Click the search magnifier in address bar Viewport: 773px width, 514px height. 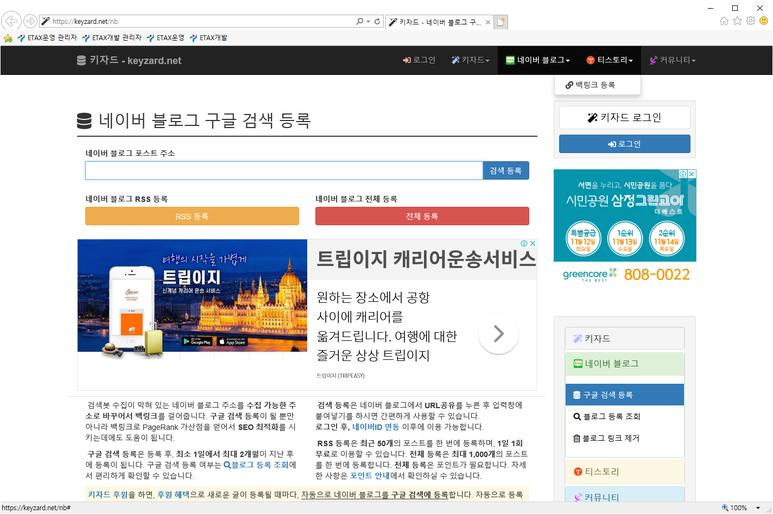pyautogui.click(x=359, y=21)
